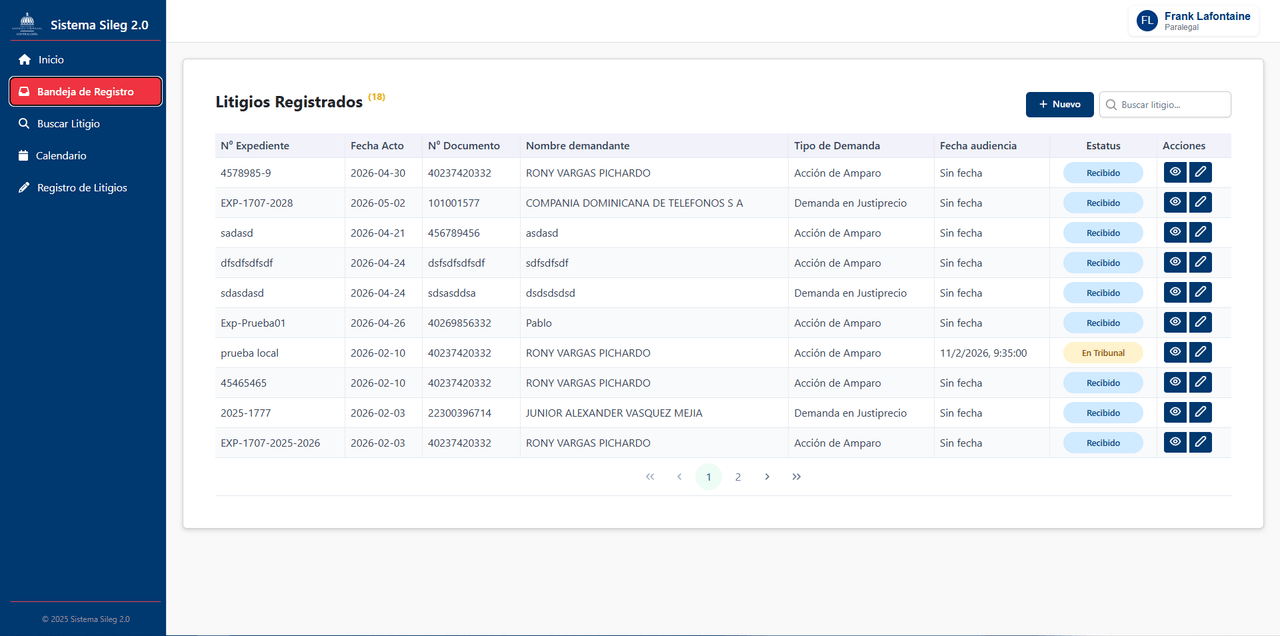View the sadasd litigation record
The width and height of the screenshot is (1280, 636).
(x=1176, y=232)
